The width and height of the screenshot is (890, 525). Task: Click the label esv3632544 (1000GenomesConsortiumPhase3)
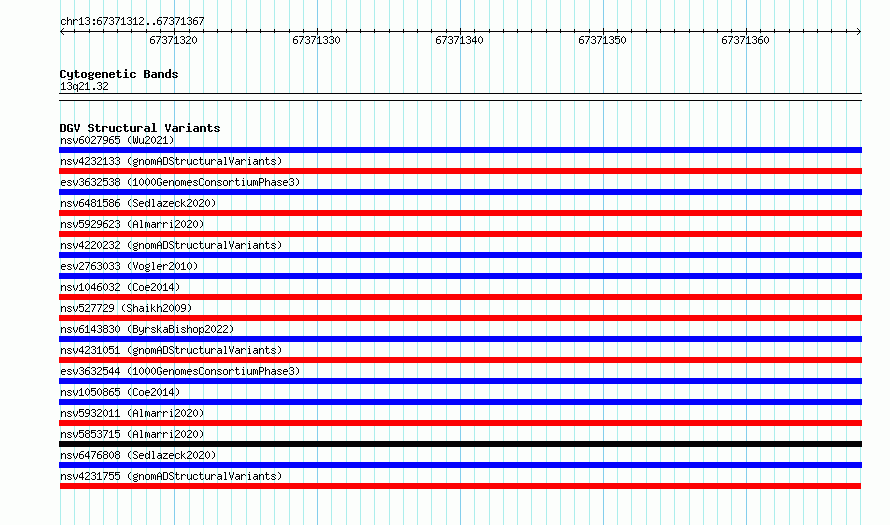coord(180,371)
